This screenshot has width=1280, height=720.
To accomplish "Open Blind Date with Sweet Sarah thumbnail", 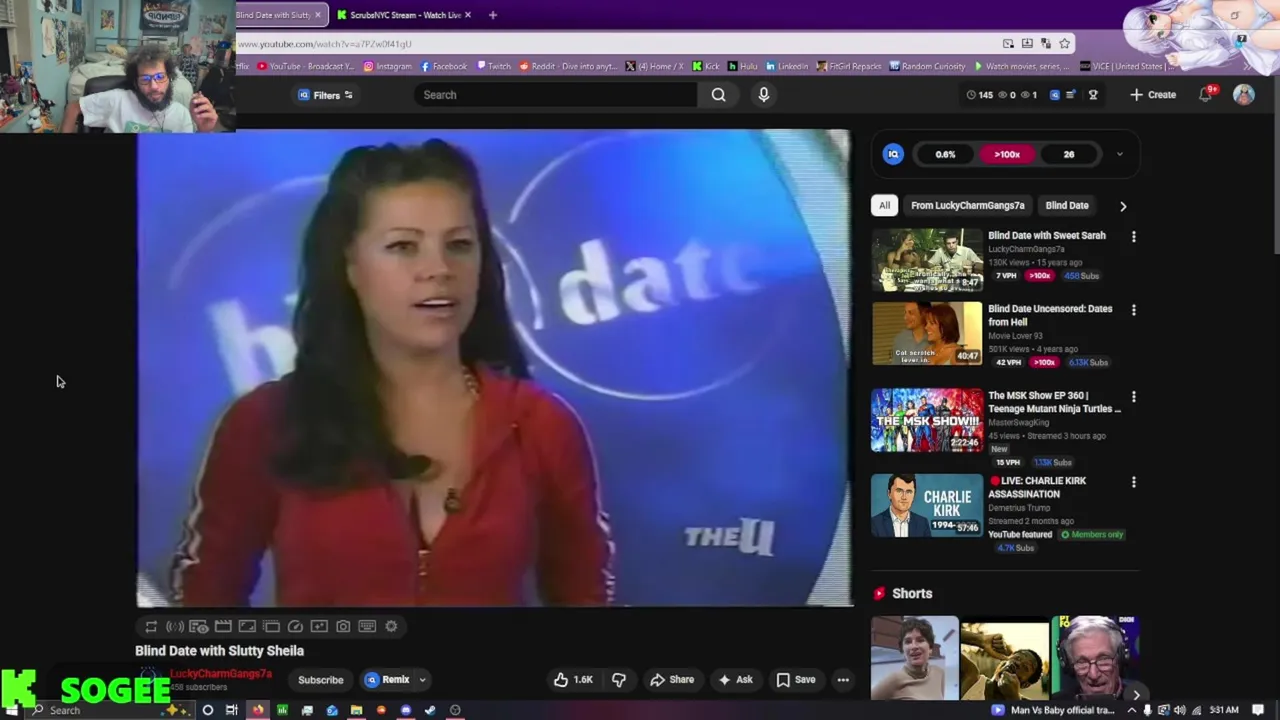I will coord(927,260).
